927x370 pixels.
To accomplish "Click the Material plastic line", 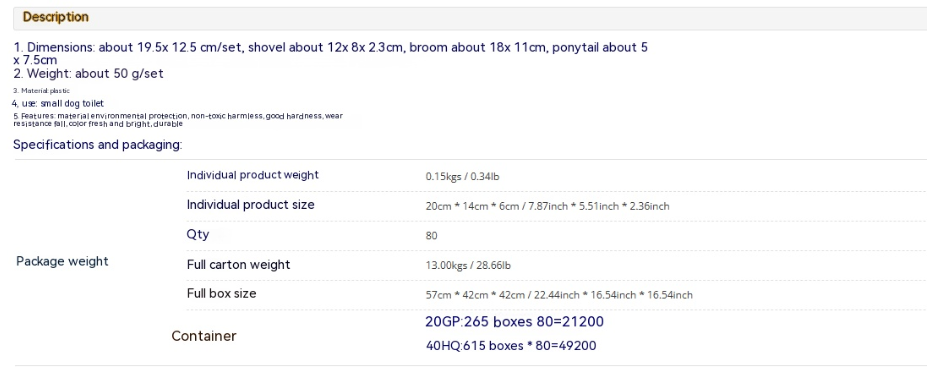I will click(x=41, y=91).
